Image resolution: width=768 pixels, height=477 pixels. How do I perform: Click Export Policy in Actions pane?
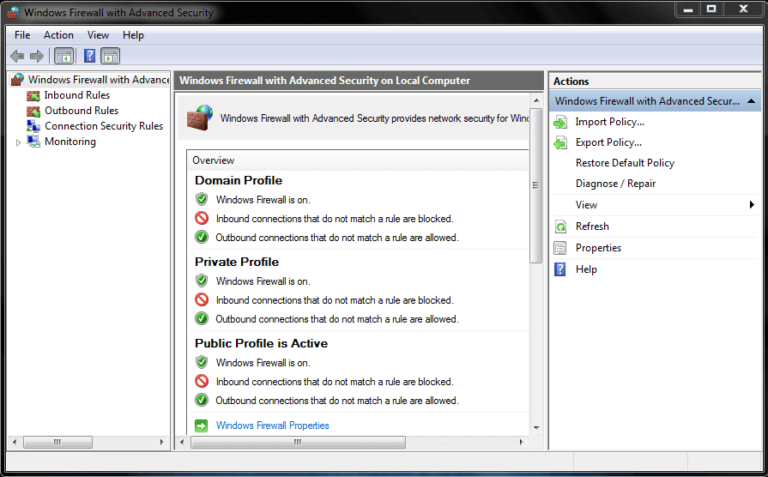click(608, 143)
